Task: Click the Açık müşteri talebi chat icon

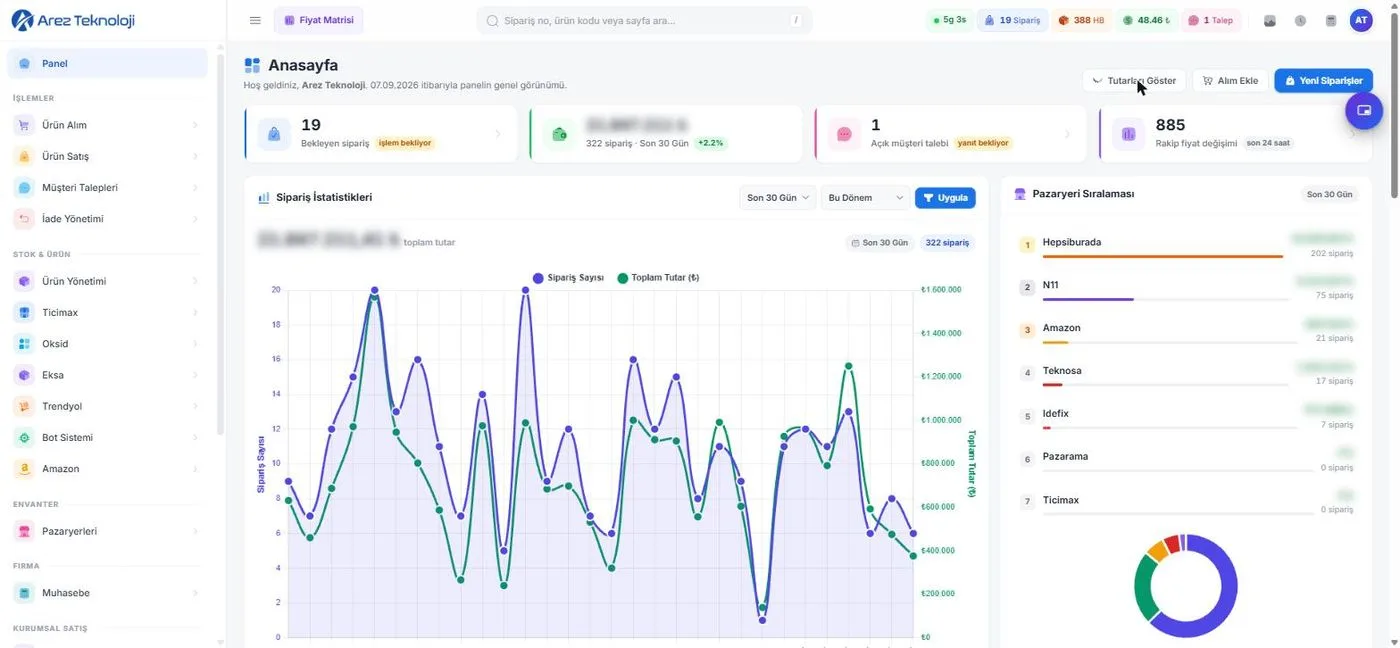Action: pyautogui.click(x=844, y=134)
